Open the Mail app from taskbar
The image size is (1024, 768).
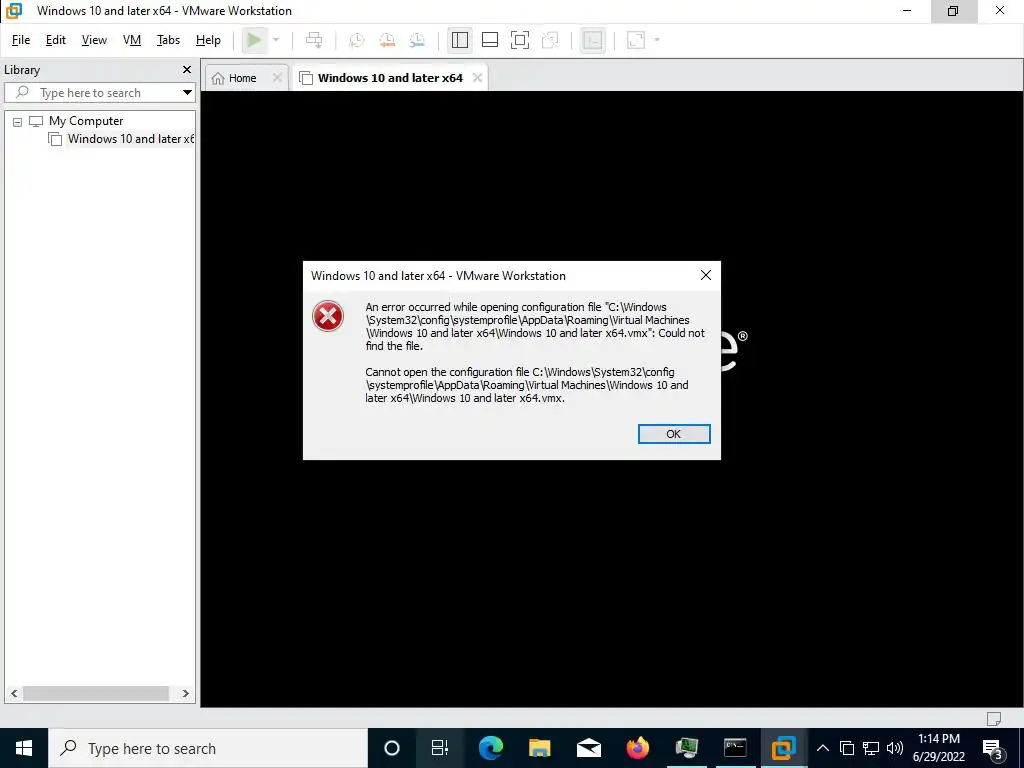point(588,748)
